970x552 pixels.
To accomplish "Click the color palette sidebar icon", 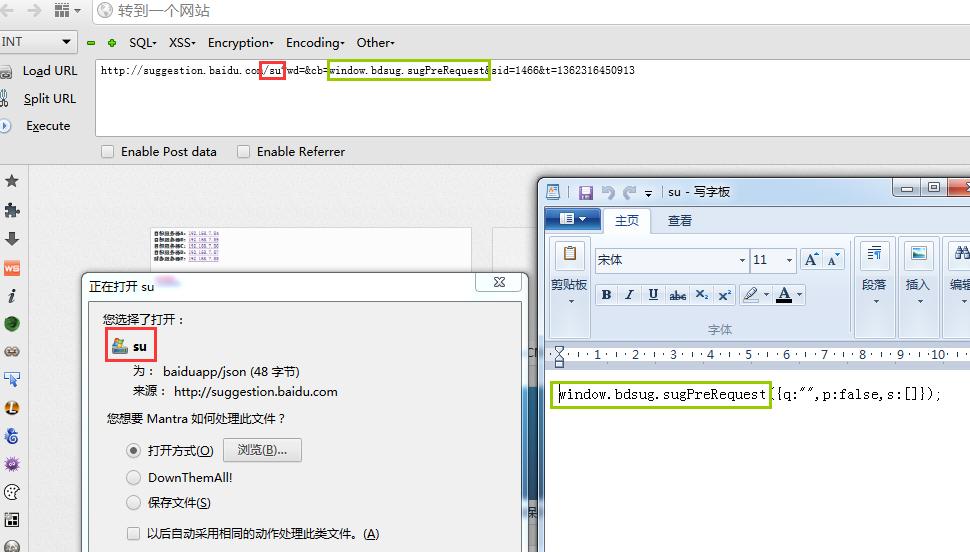I will 12,492.
